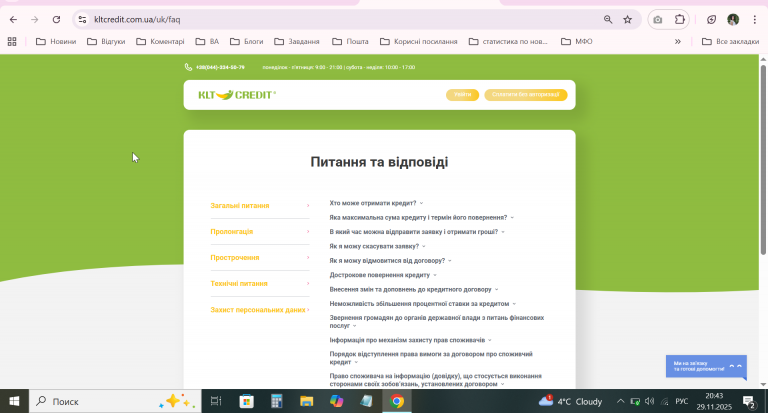Screen dimensions: 768x413
Task: Open the notification center icon
Action: click(749, 401)
